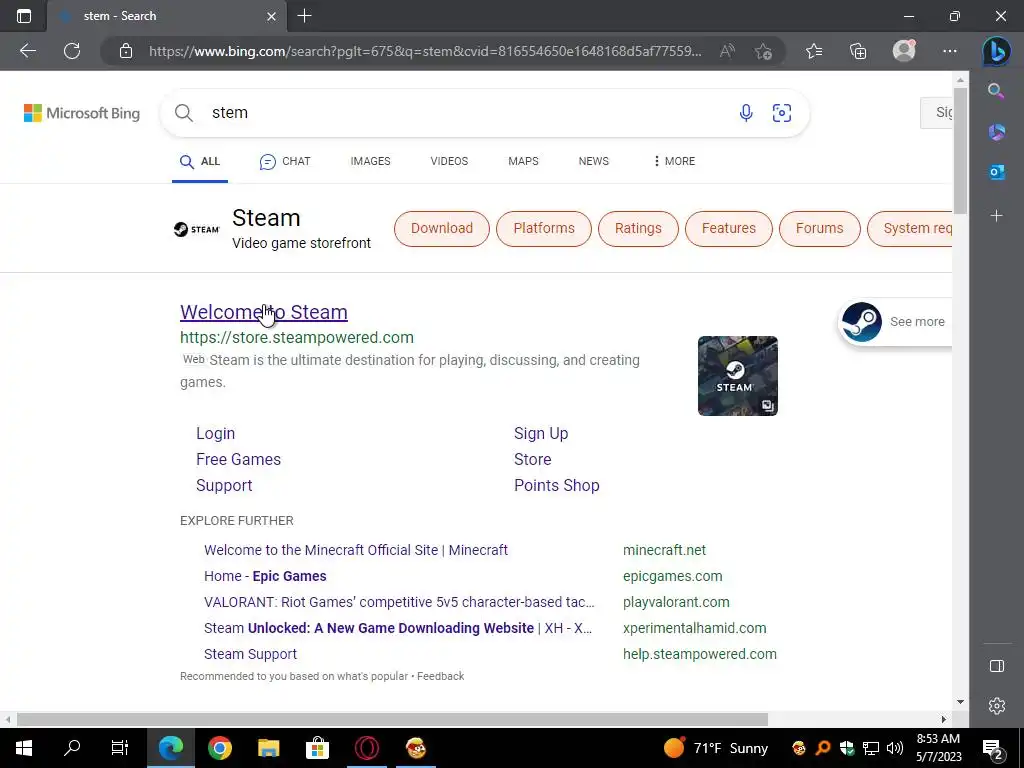The width and height of the screenshot is (1024, 768).
Task: Switch to the IMAGES tab
Action: [x=370, y=161]
